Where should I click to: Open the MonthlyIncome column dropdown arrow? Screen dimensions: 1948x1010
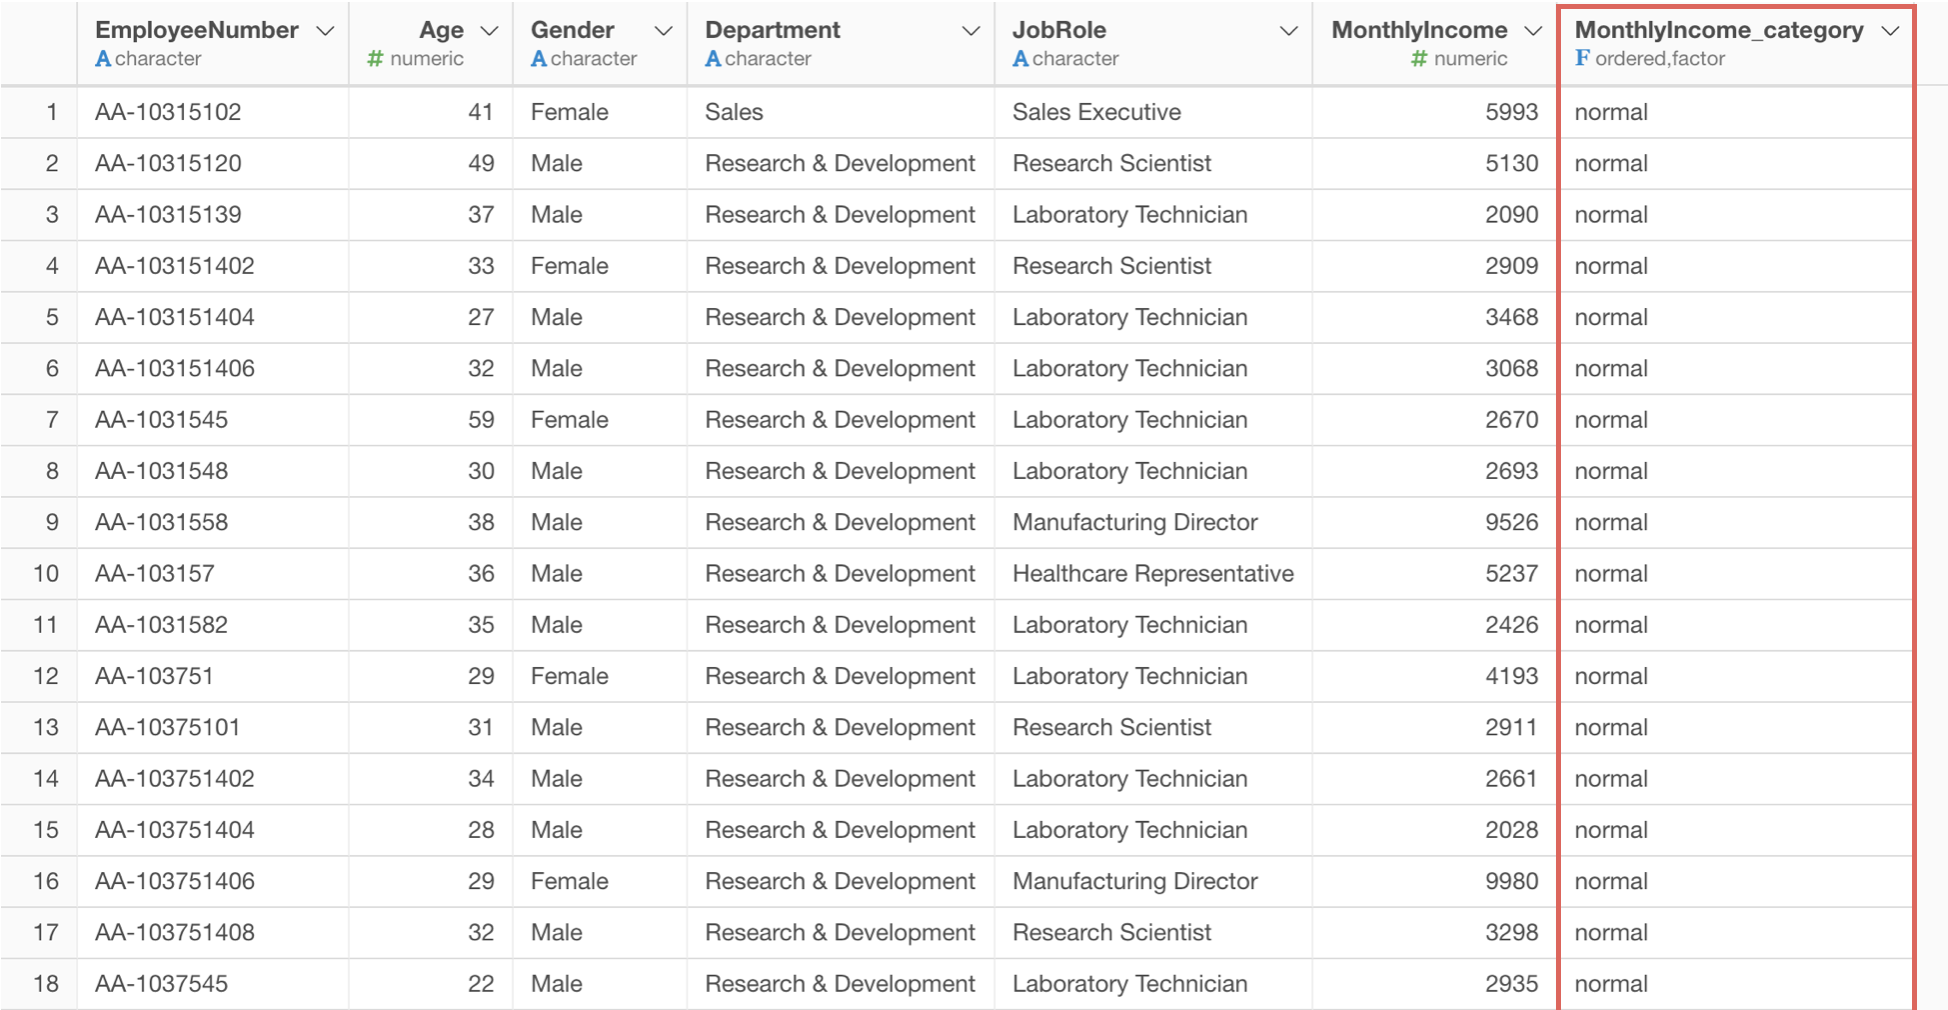coord(1533,31)
